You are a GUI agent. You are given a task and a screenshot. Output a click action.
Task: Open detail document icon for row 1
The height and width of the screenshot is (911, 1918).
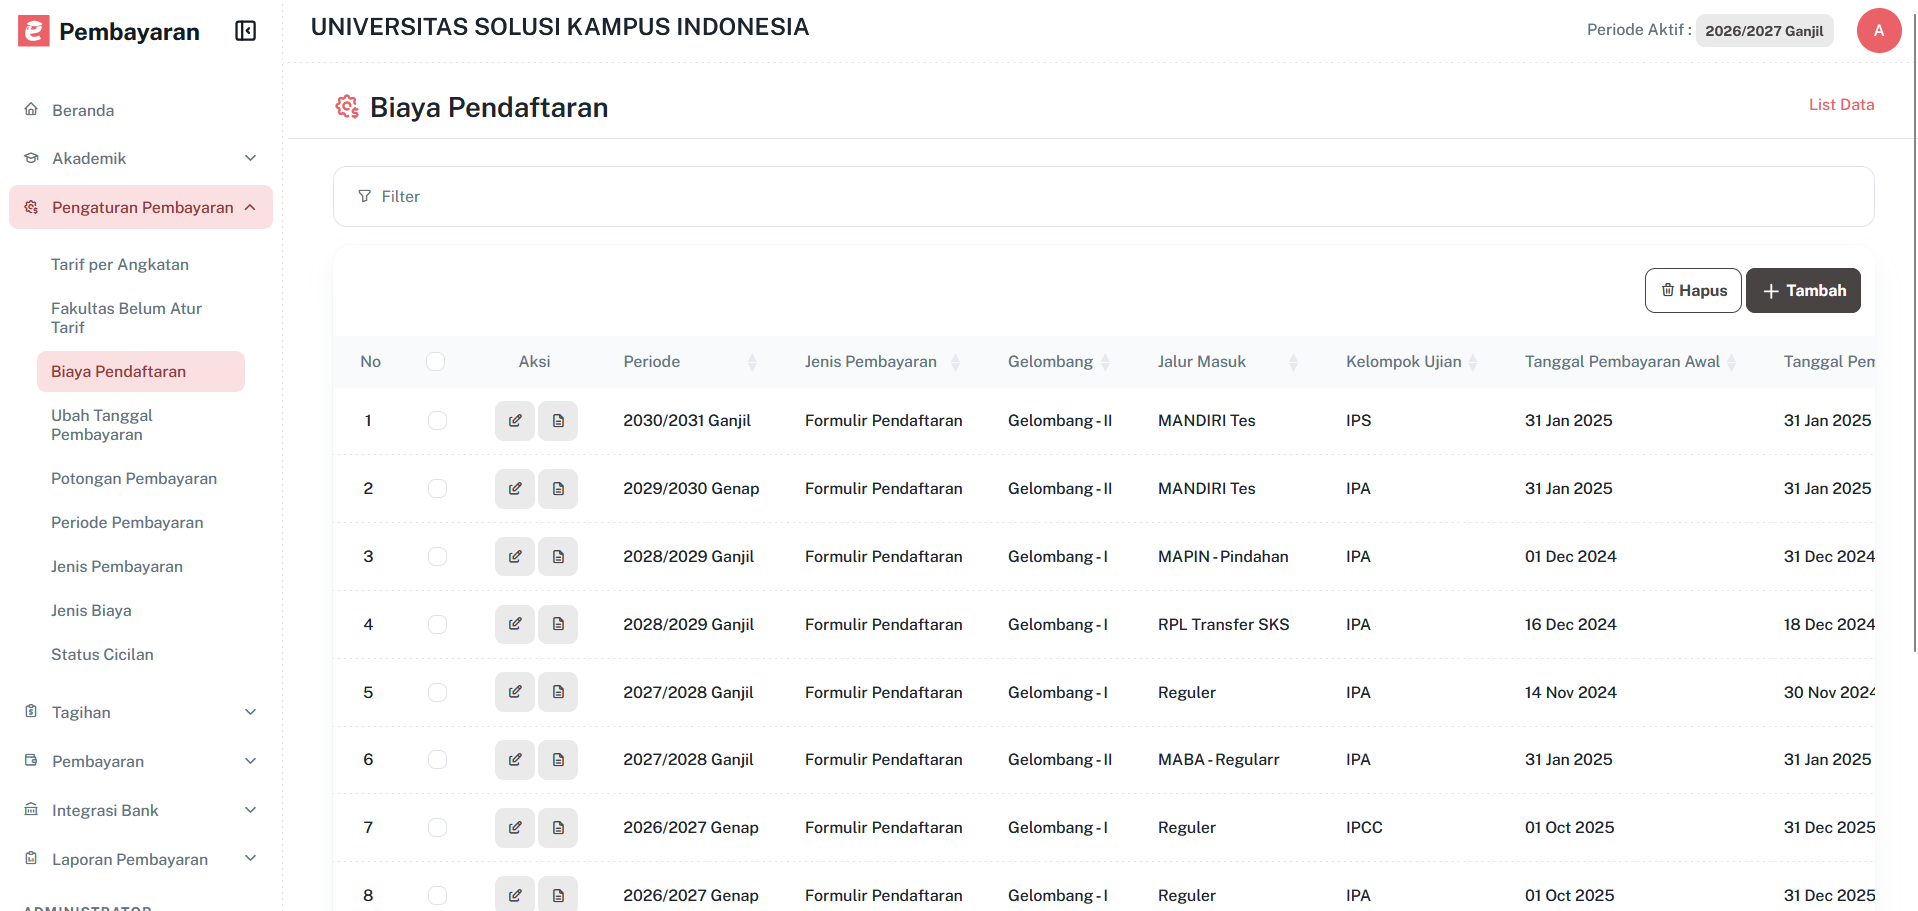[558, 421]
